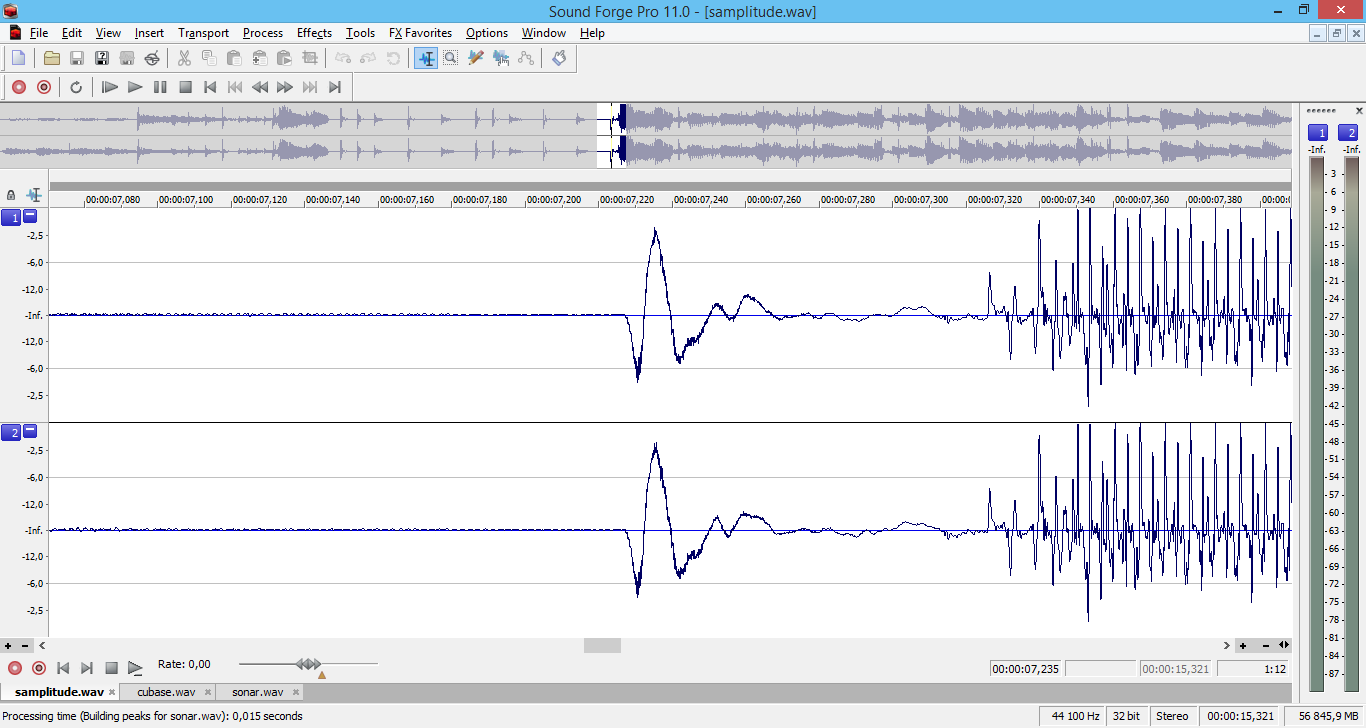Stop playback in the bottom playbar

tap(111, 668)
